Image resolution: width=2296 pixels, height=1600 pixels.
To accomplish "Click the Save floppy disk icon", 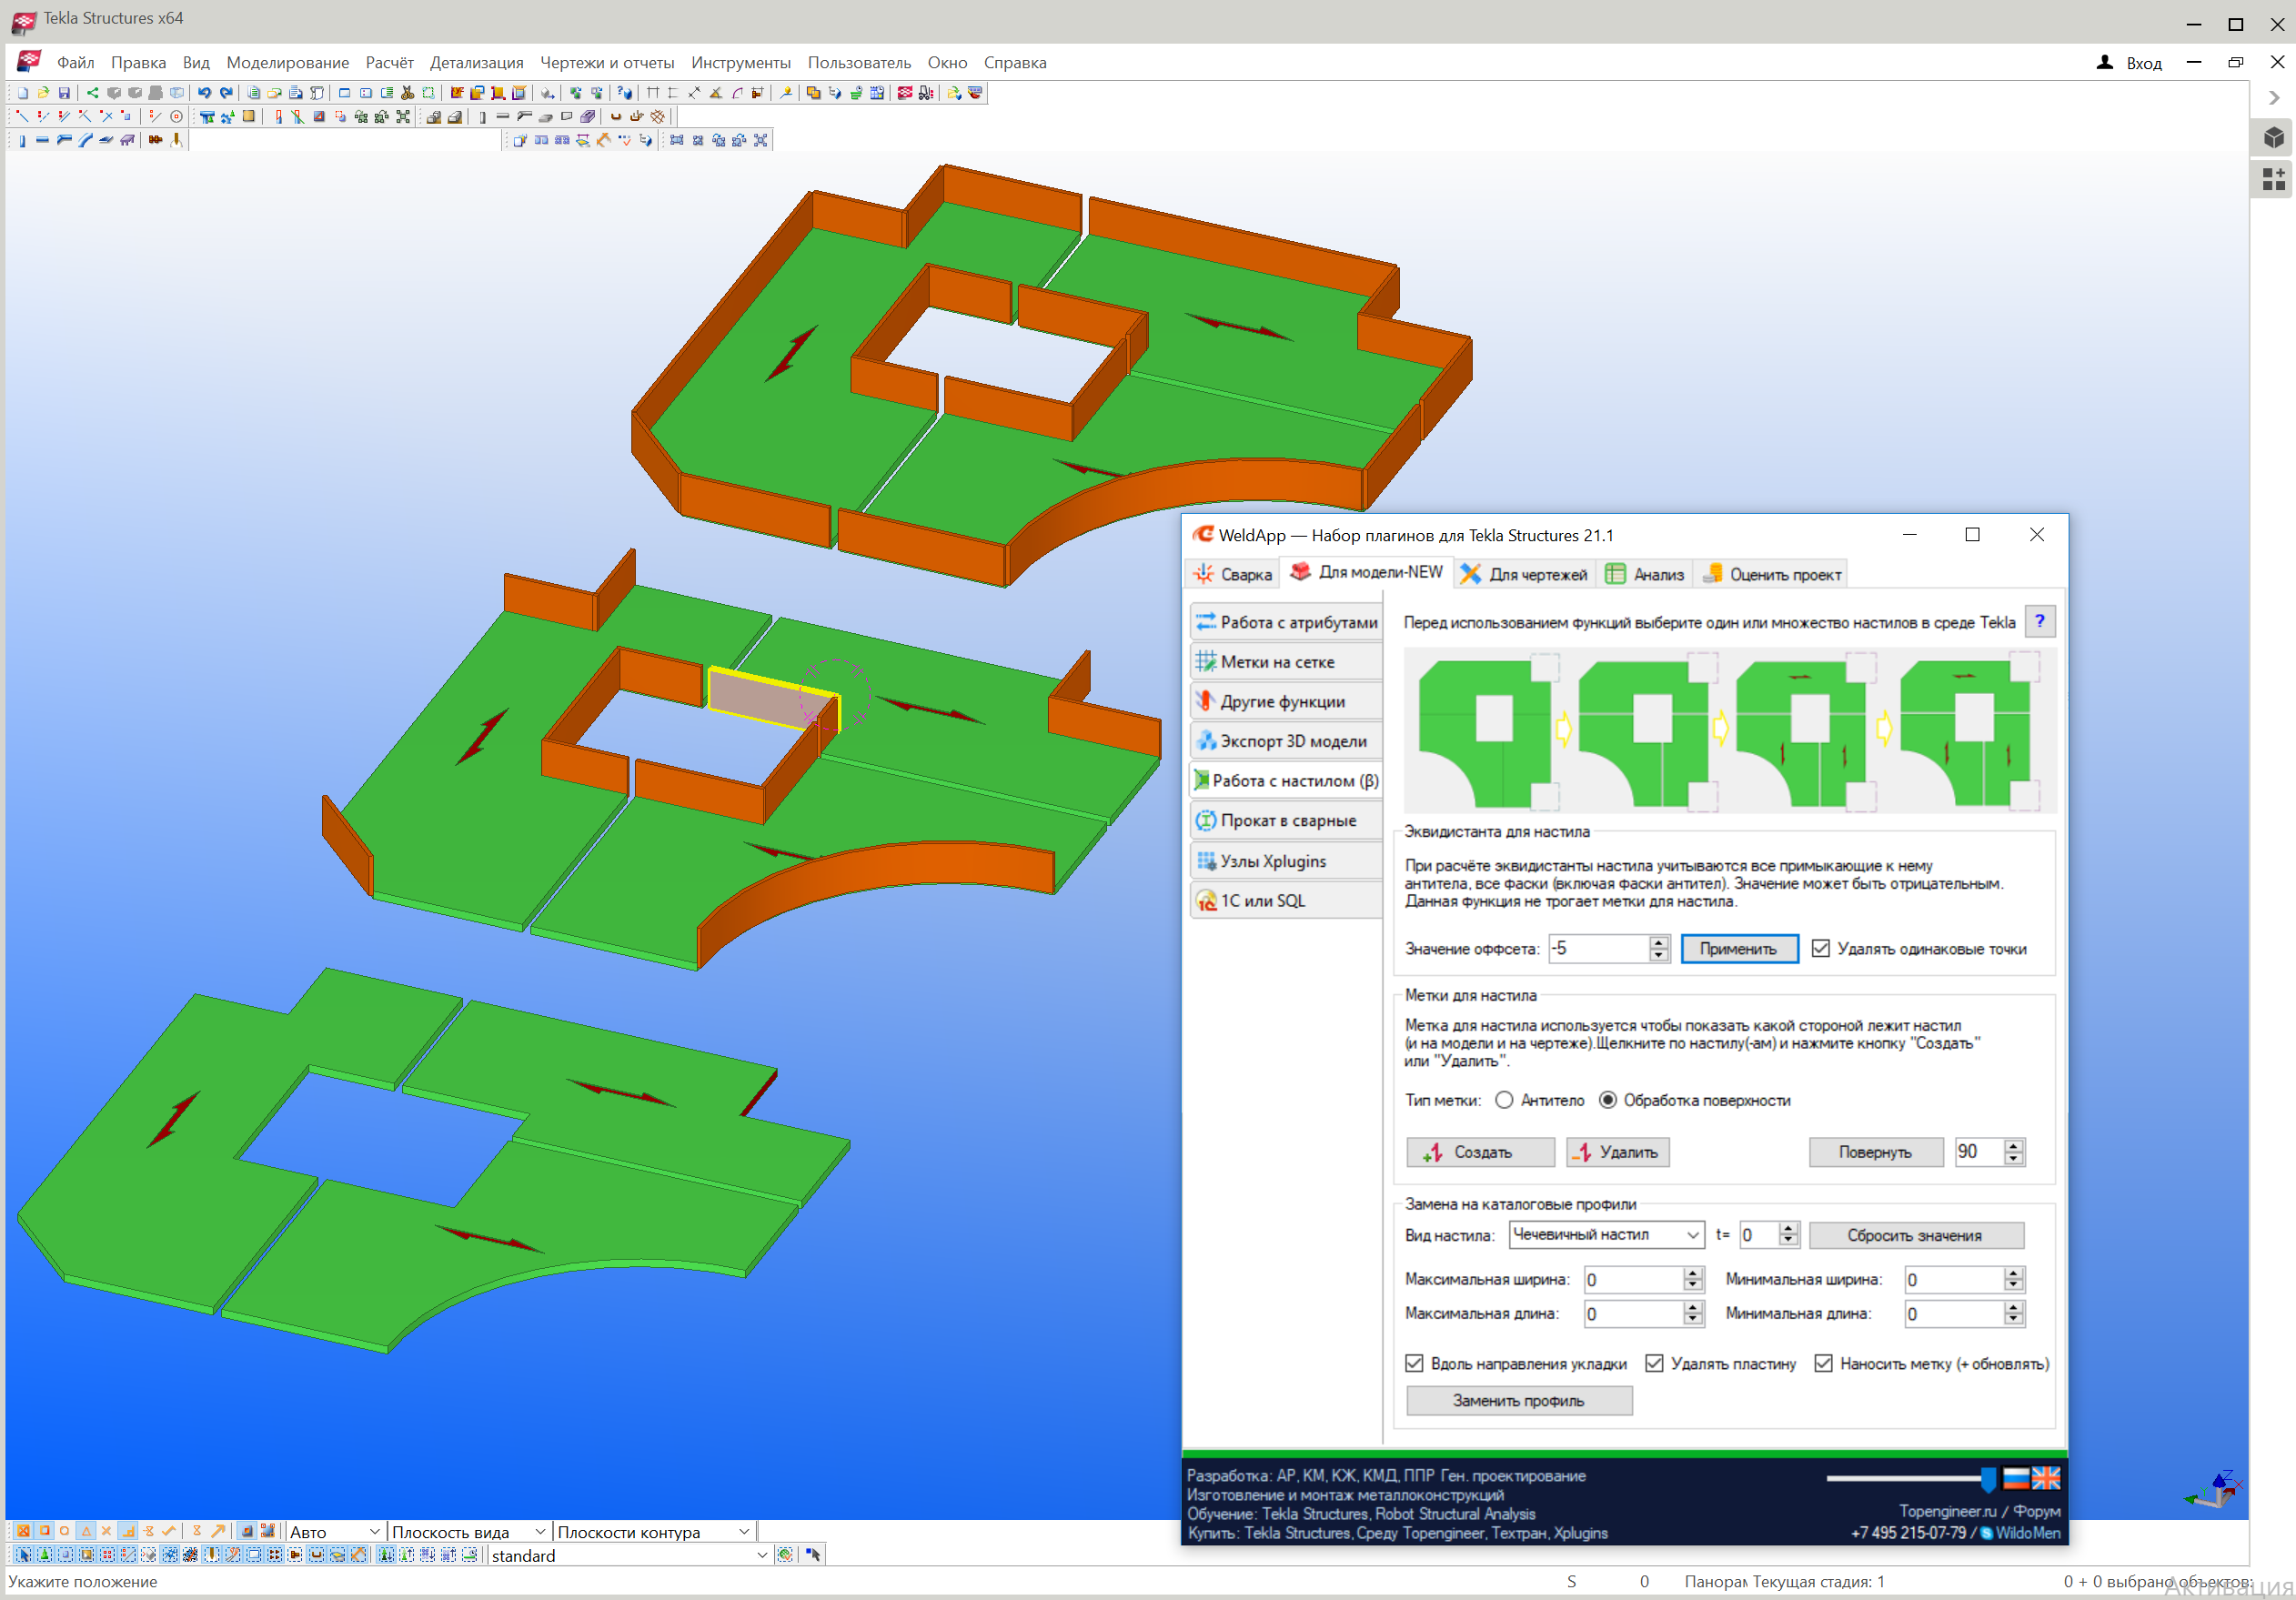I will pos(64,93).
